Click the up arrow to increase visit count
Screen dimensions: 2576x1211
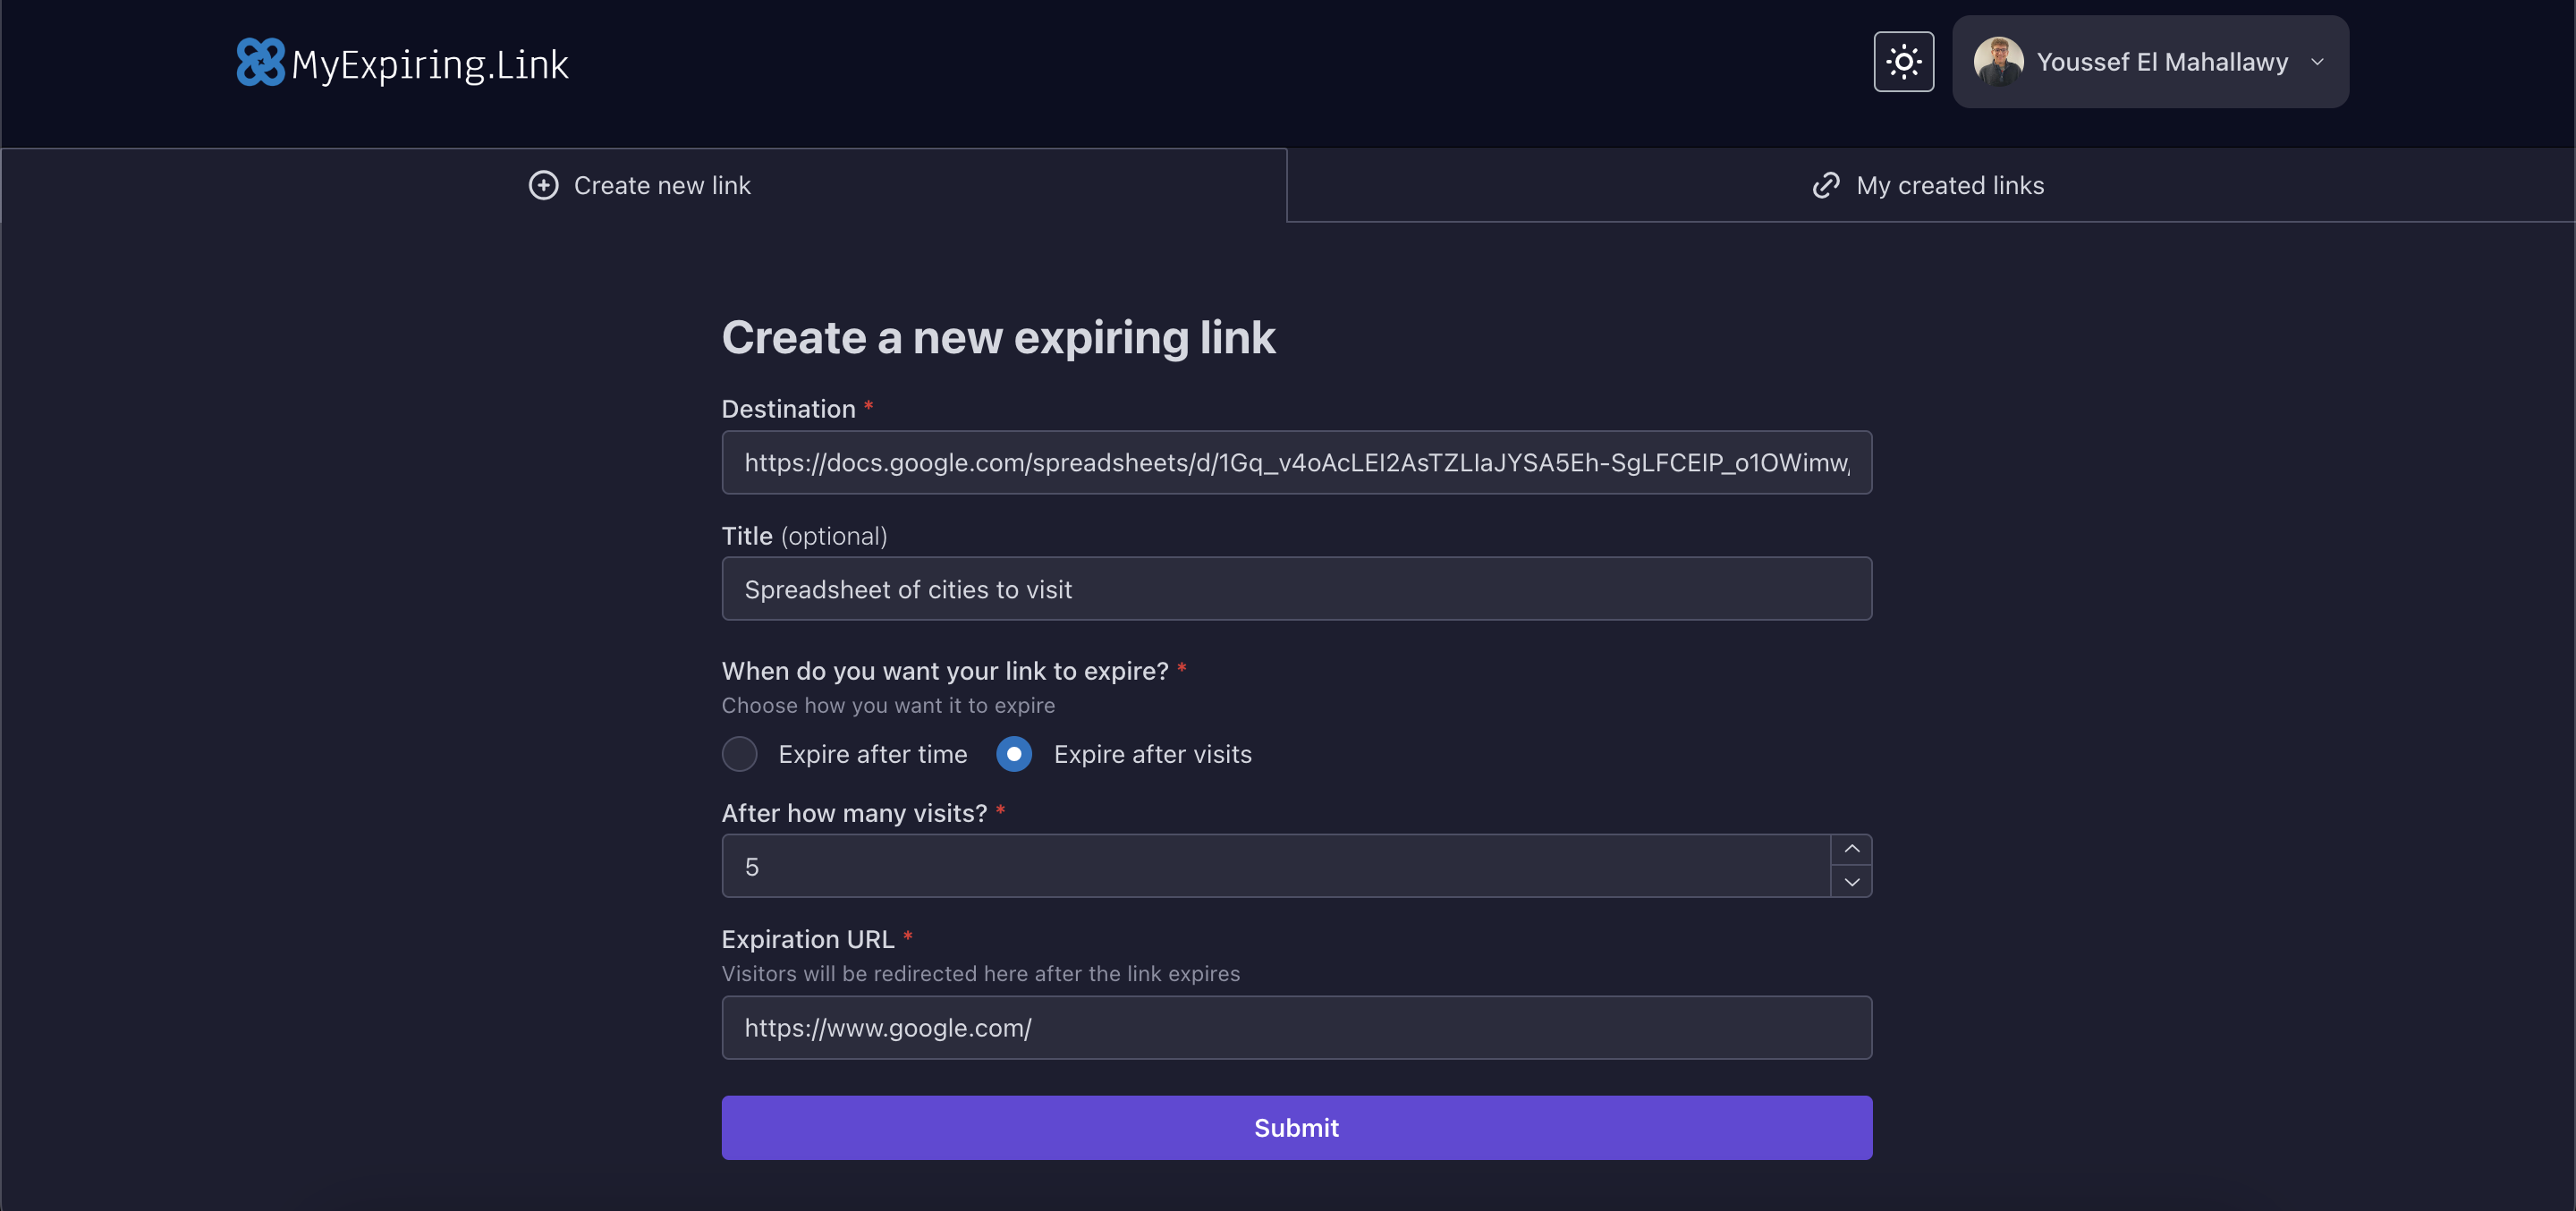tap(1851, 847)
